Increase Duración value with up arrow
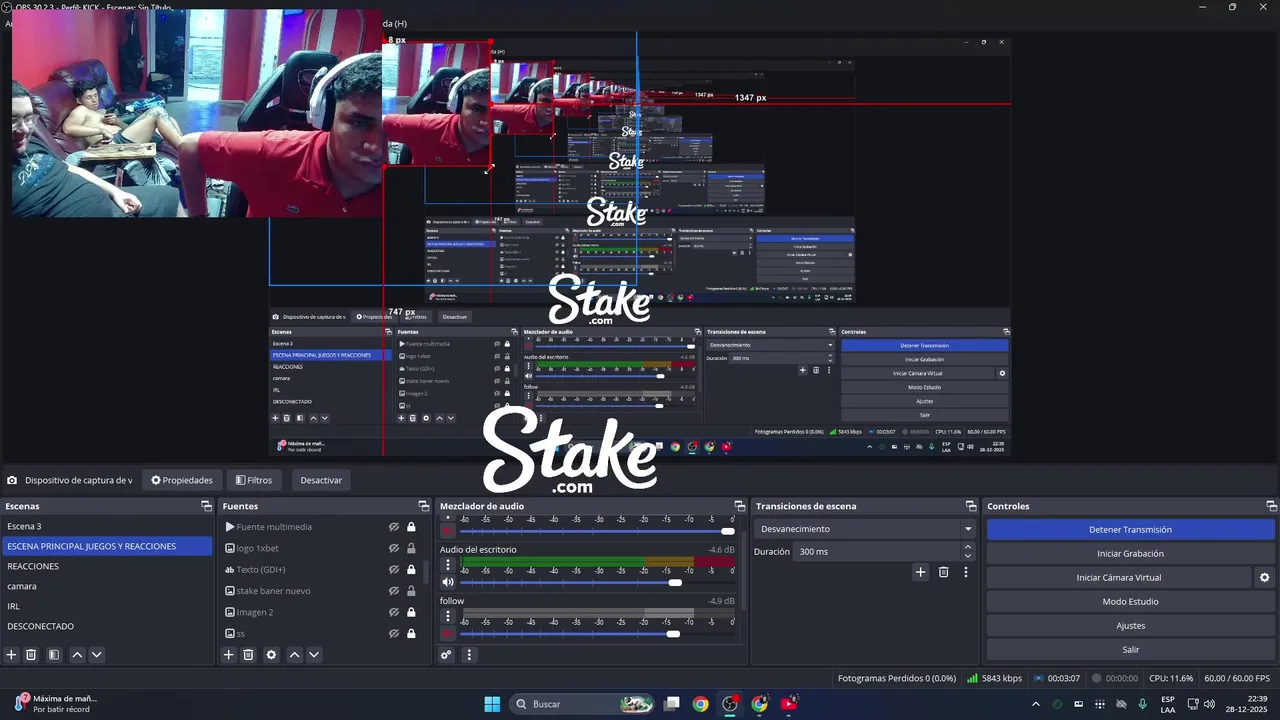1280x720 pixels. (x=967, y=547)
